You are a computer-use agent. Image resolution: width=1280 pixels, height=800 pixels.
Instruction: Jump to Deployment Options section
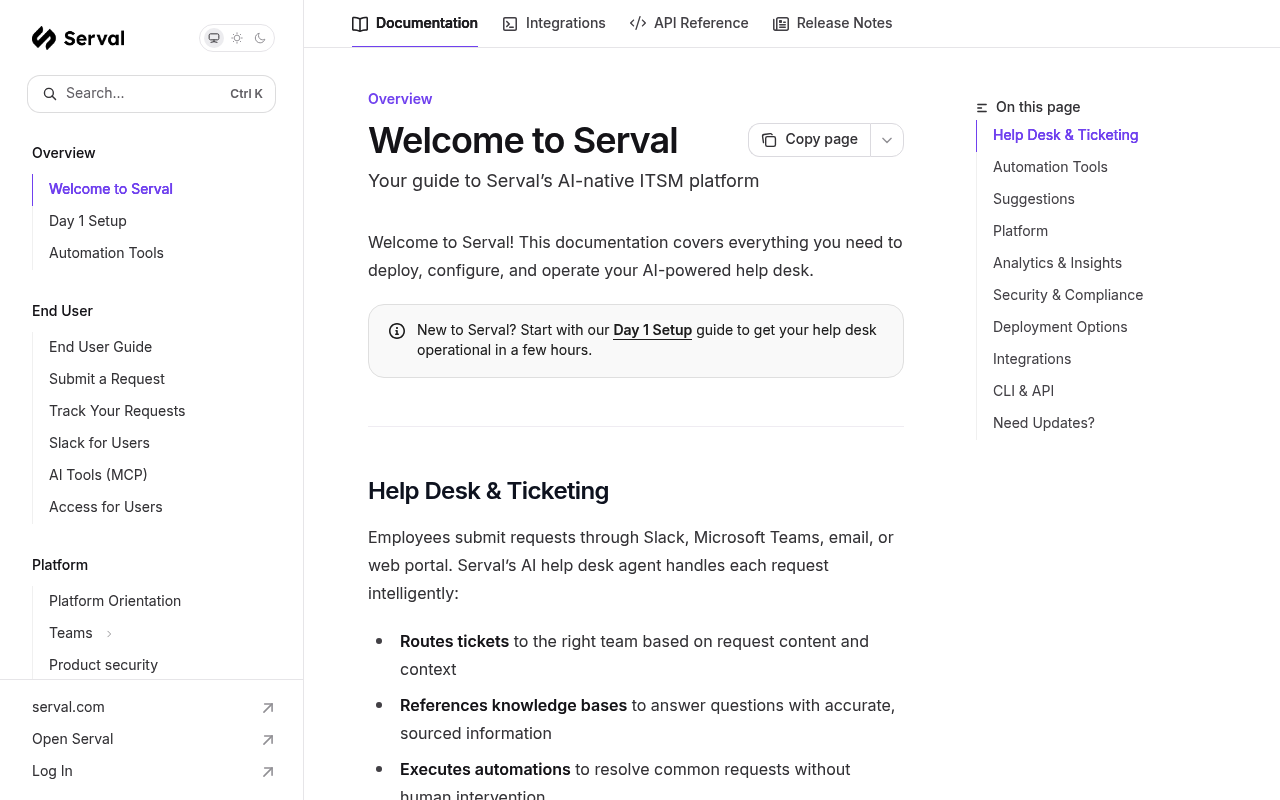[x=1060, y=327]
